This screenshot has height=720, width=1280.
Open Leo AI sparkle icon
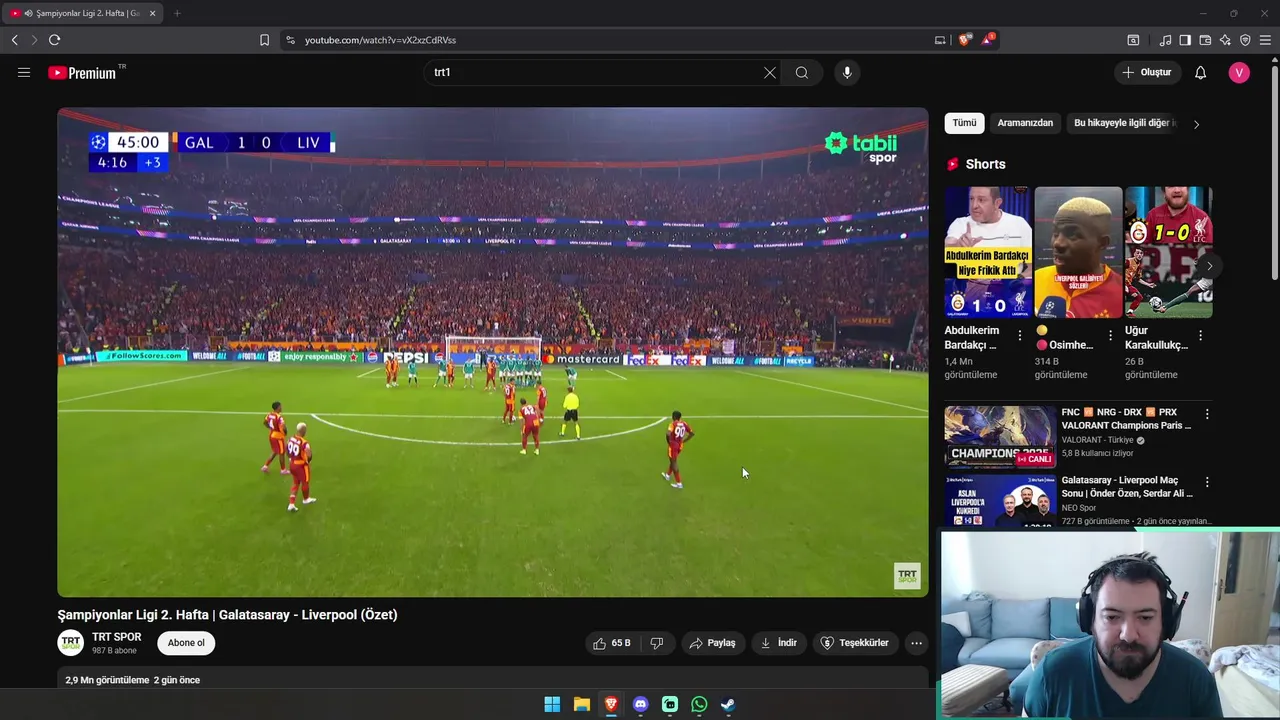1225,40
